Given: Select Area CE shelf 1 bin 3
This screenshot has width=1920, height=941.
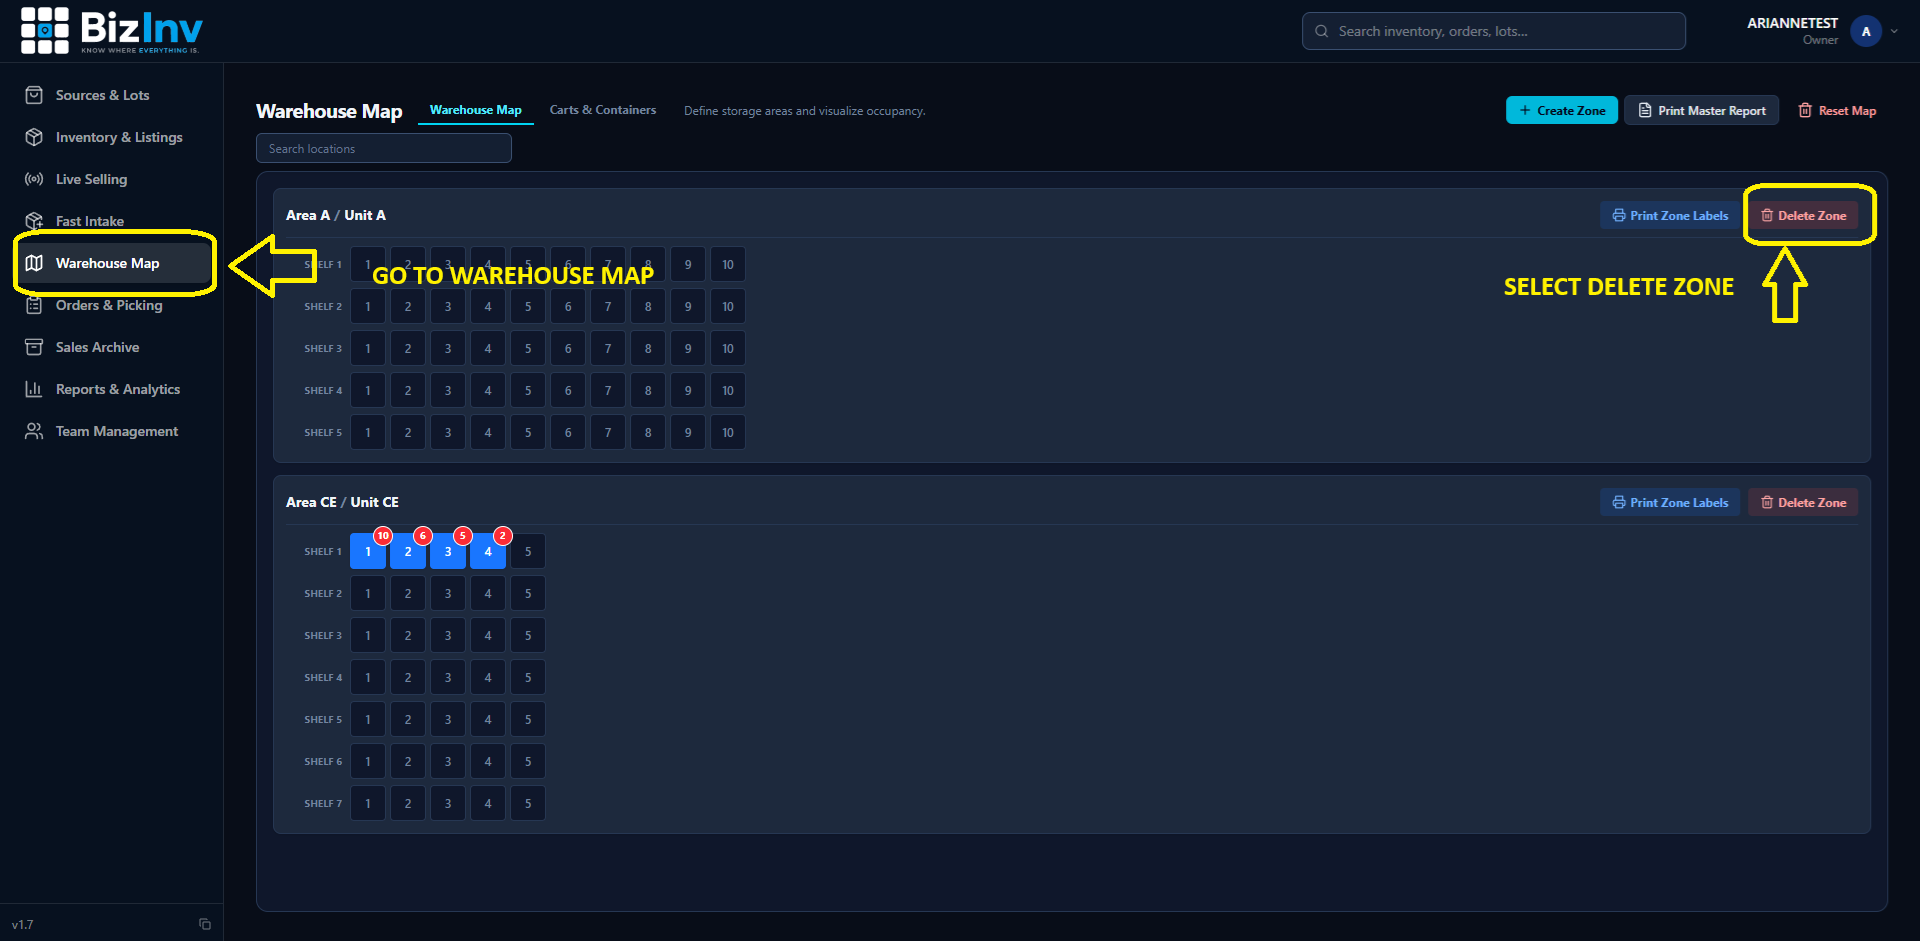Looking at the screenshot, I should point(448,551).
